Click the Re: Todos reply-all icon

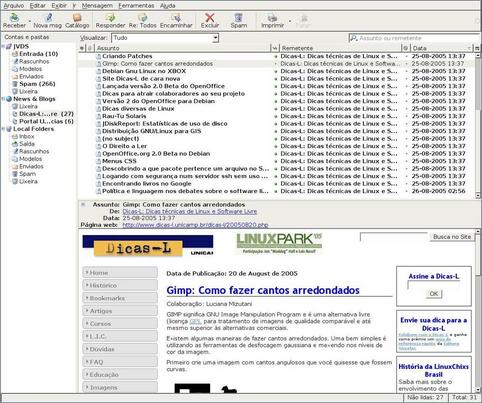point(142,21)
